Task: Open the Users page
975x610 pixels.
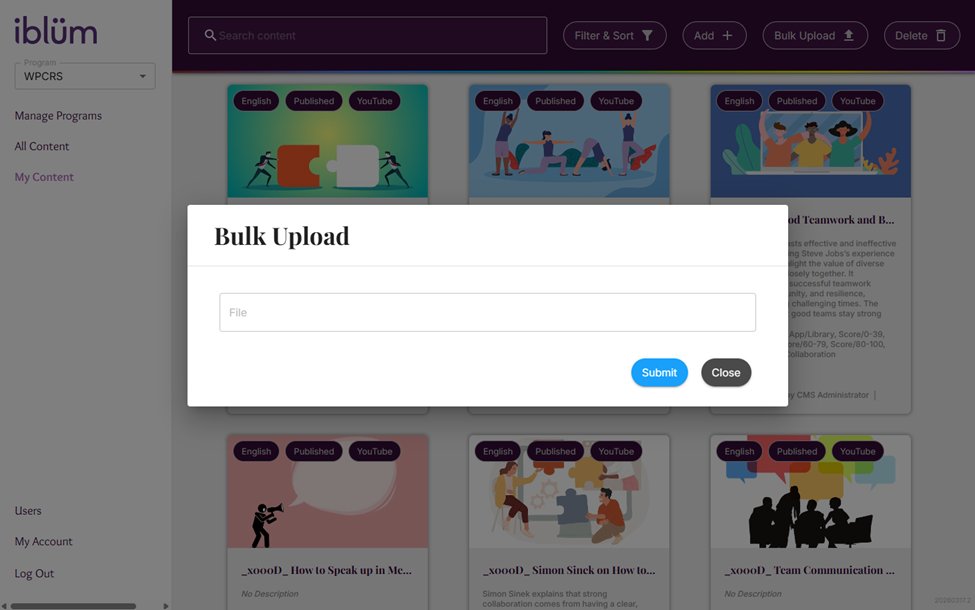Action: [x=28, y=511]
